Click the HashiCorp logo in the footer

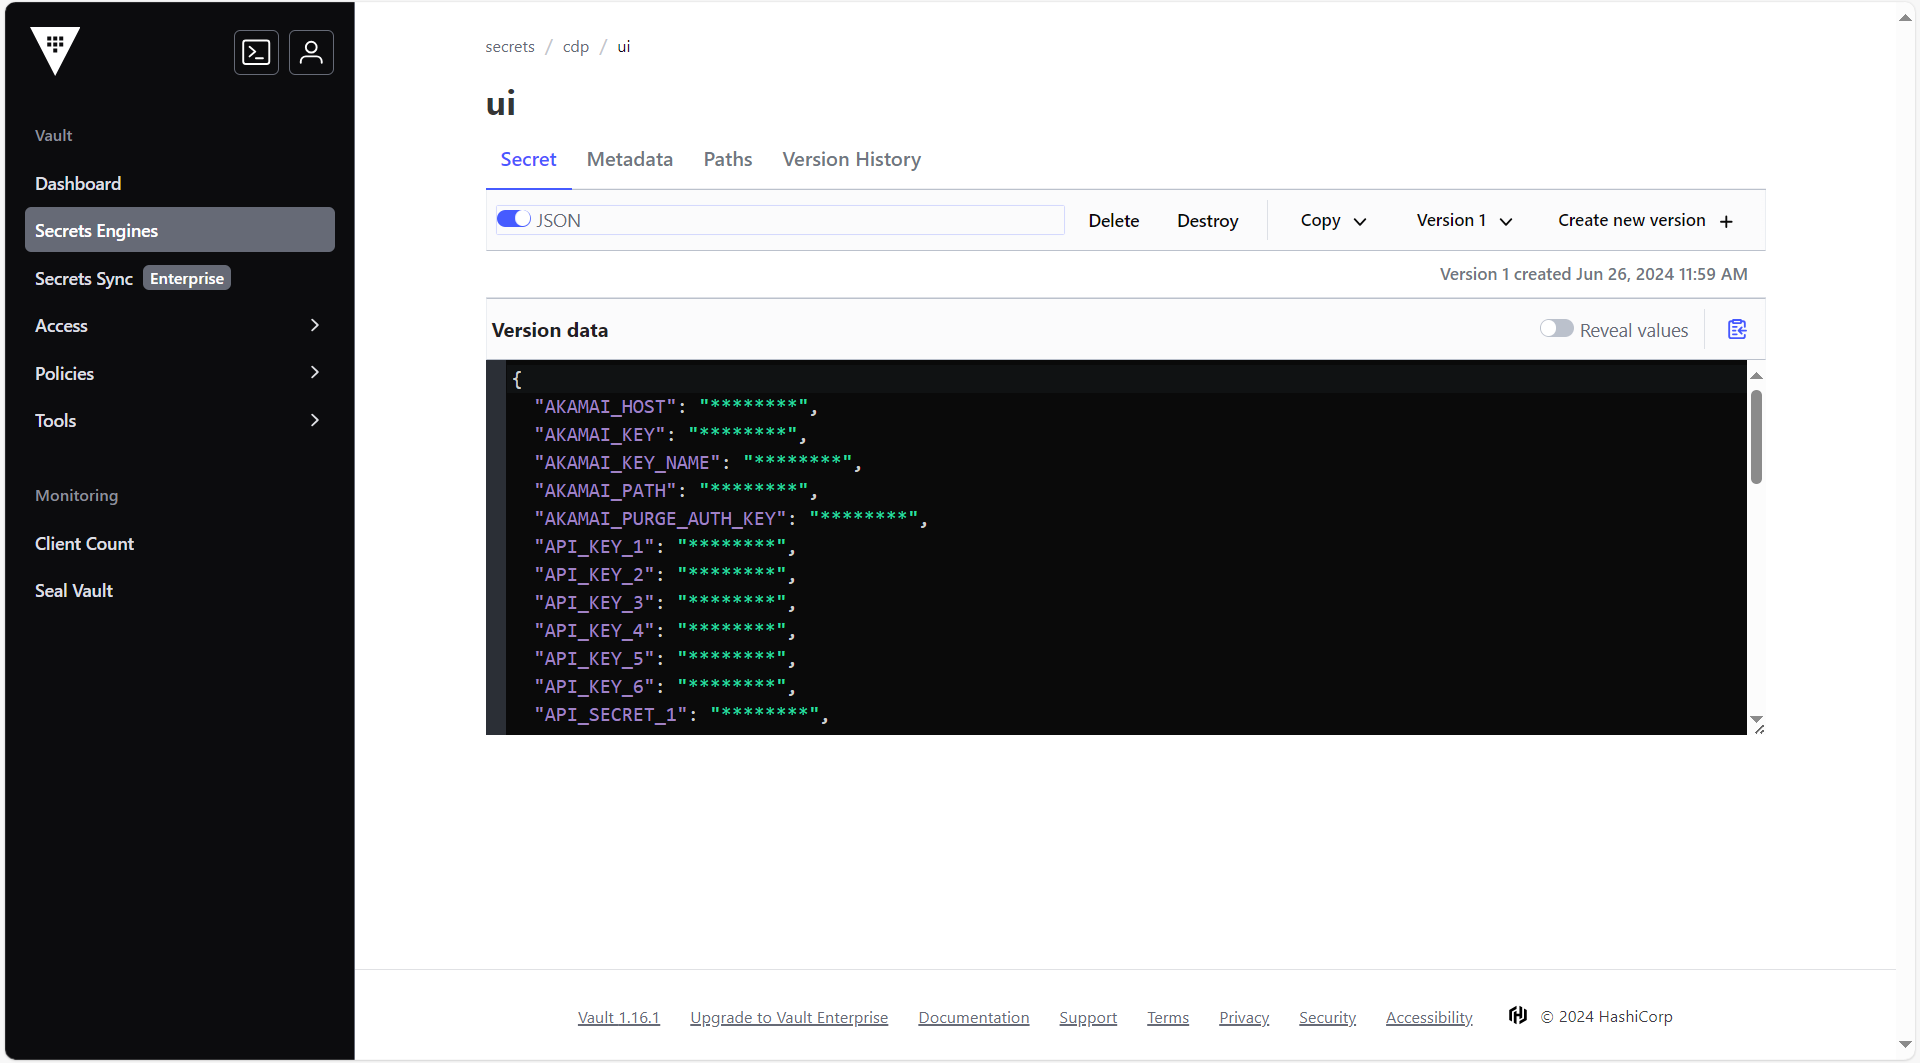[1517, 1015]
